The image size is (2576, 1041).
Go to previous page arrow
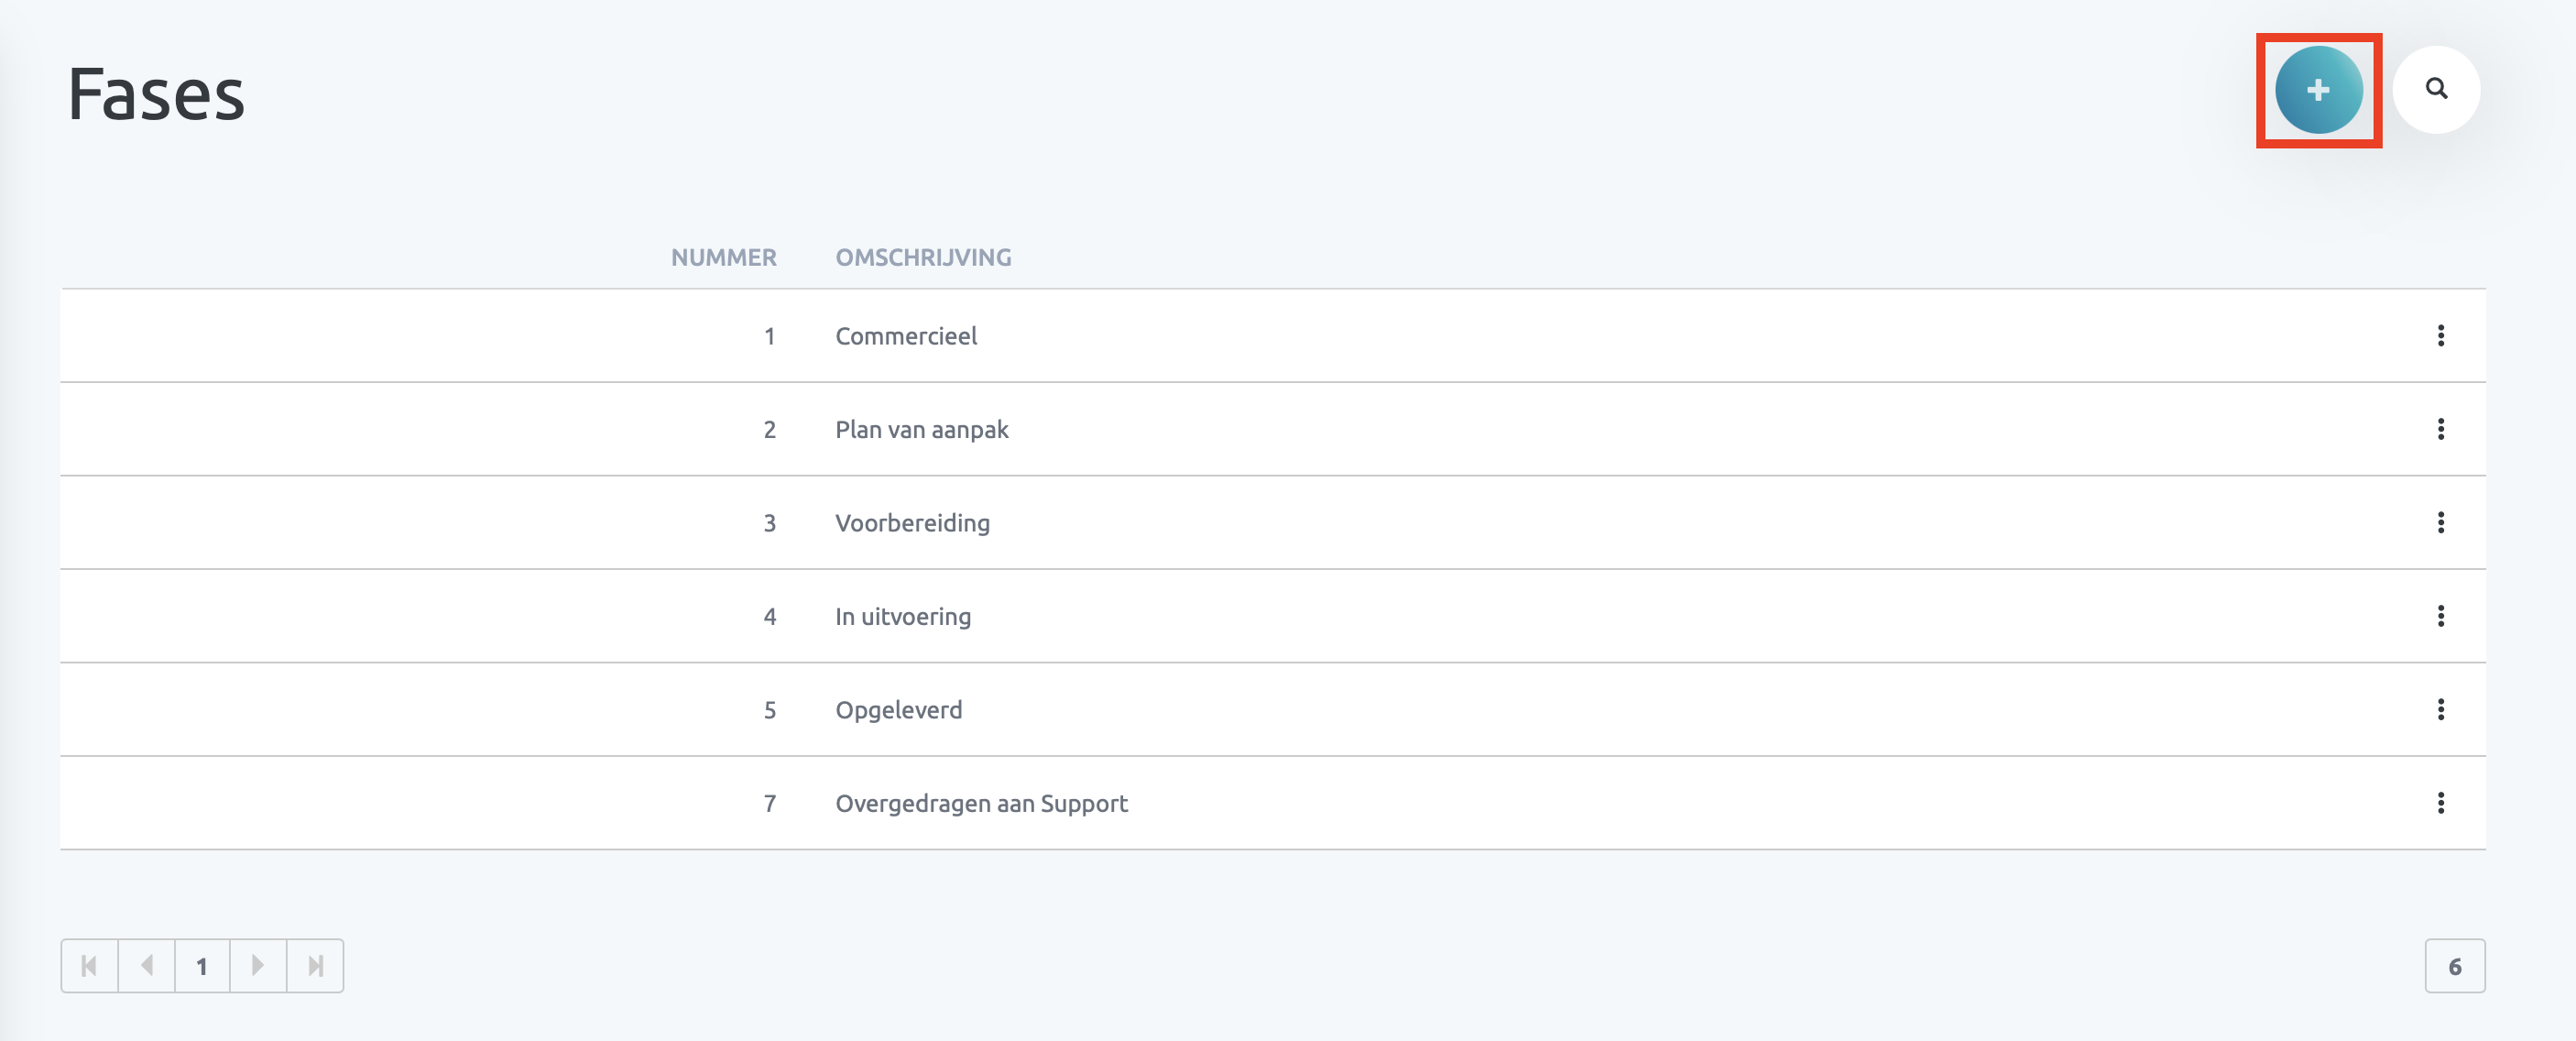pyautogui.click(x=146, y=966)
